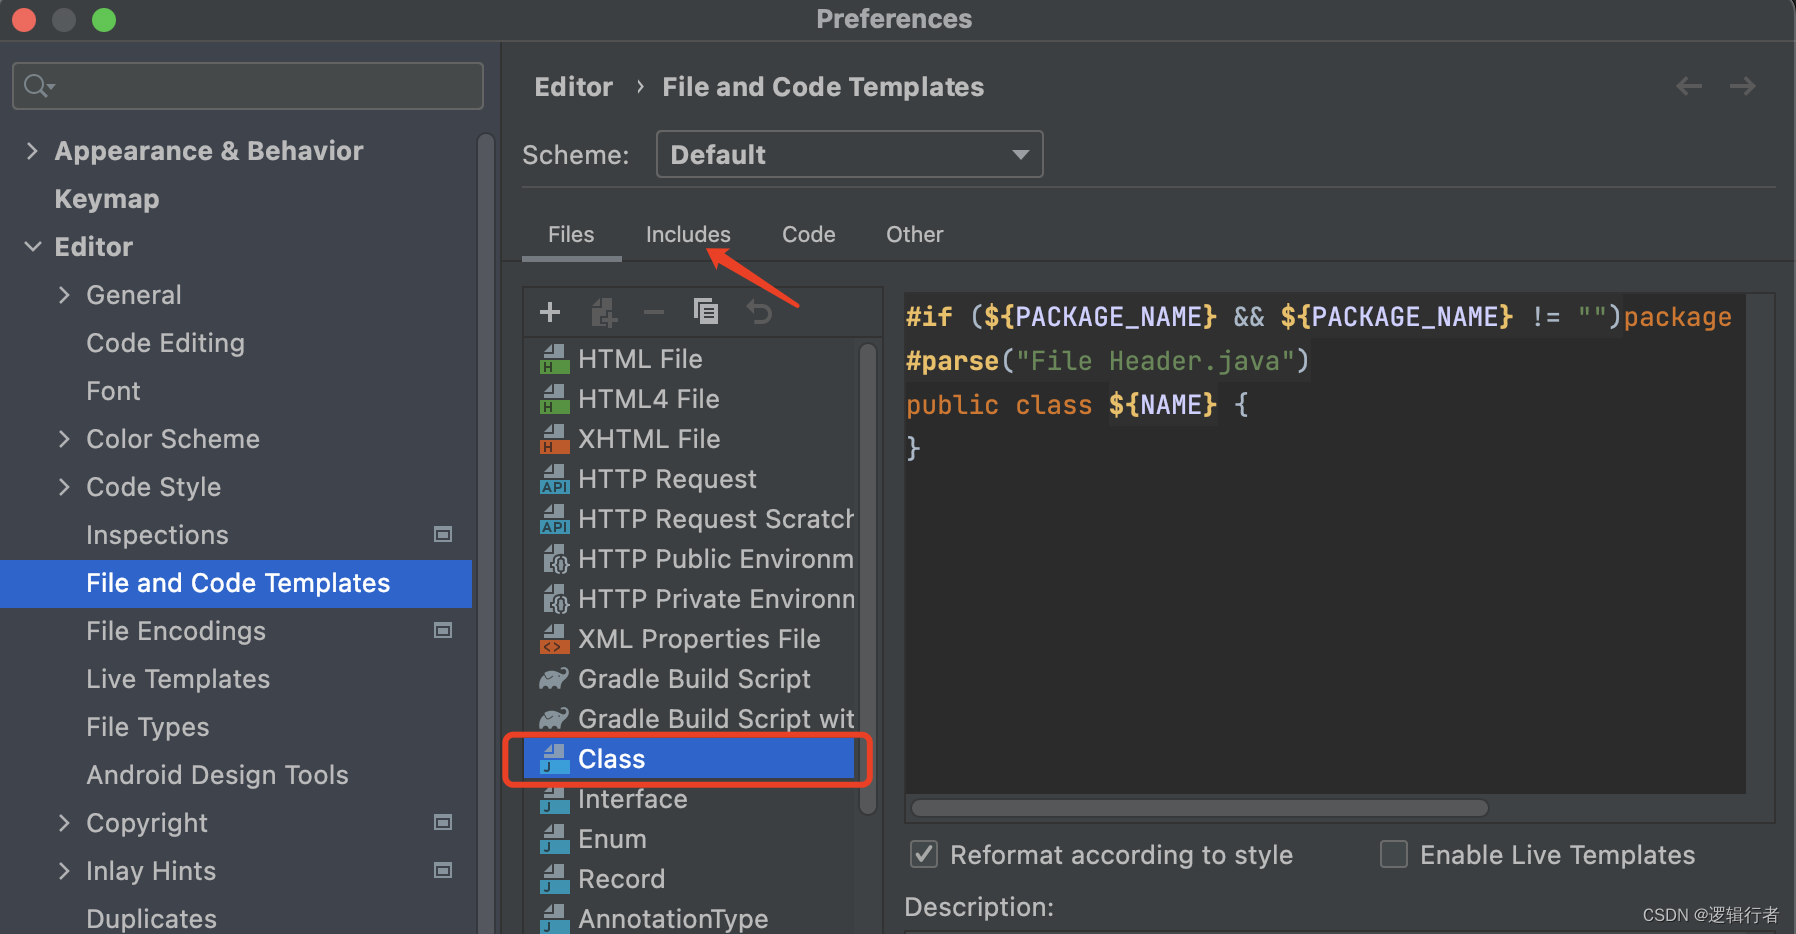The height and width of the screenshot is (934, 1796).
Task: Click the HTTP Public Environment file icon
Action: [555, 559]
